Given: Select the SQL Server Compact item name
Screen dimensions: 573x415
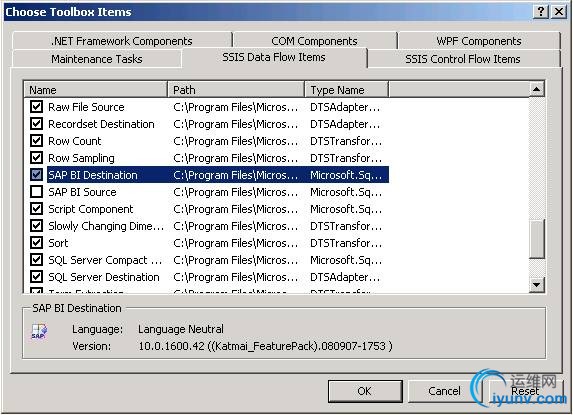Looking at the screenshot, I should click(x=105, y=260).
